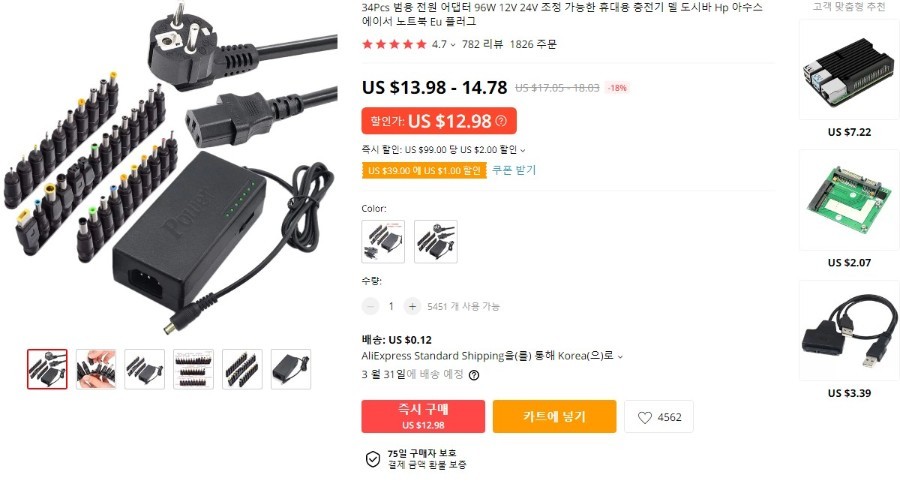Increase quantity with the plus button
The width and height of the screenshot is (900, 502).
[412, 306]
